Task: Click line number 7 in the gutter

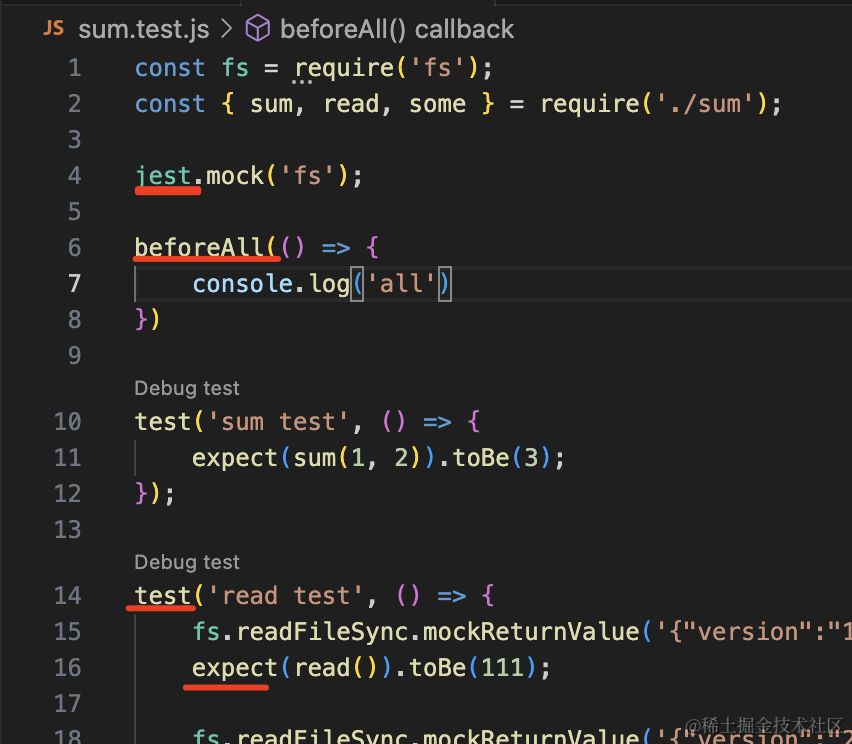Action: (74, 284)
